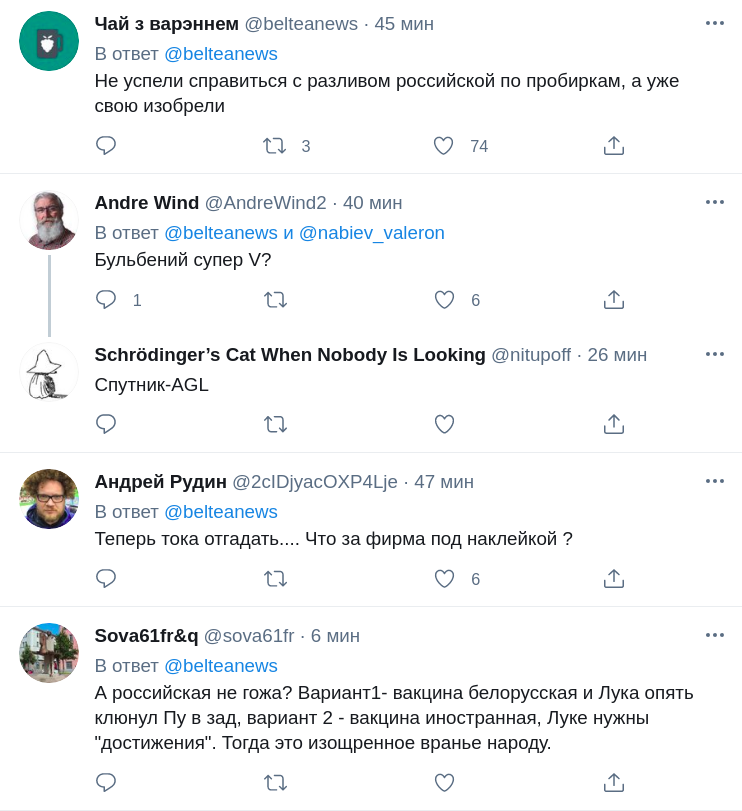This screenshot has height=811, width=742.
Task: Like the Спутник-AGL tweet
Action: pos(444,424)
